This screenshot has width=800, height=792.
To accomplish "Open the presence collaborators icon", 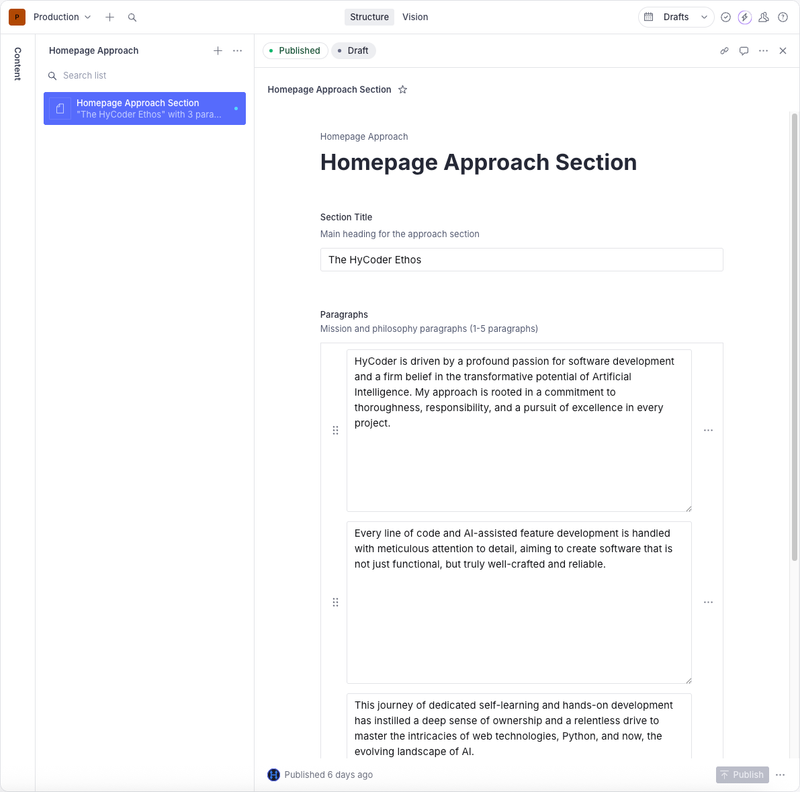I will click(764, 17).
